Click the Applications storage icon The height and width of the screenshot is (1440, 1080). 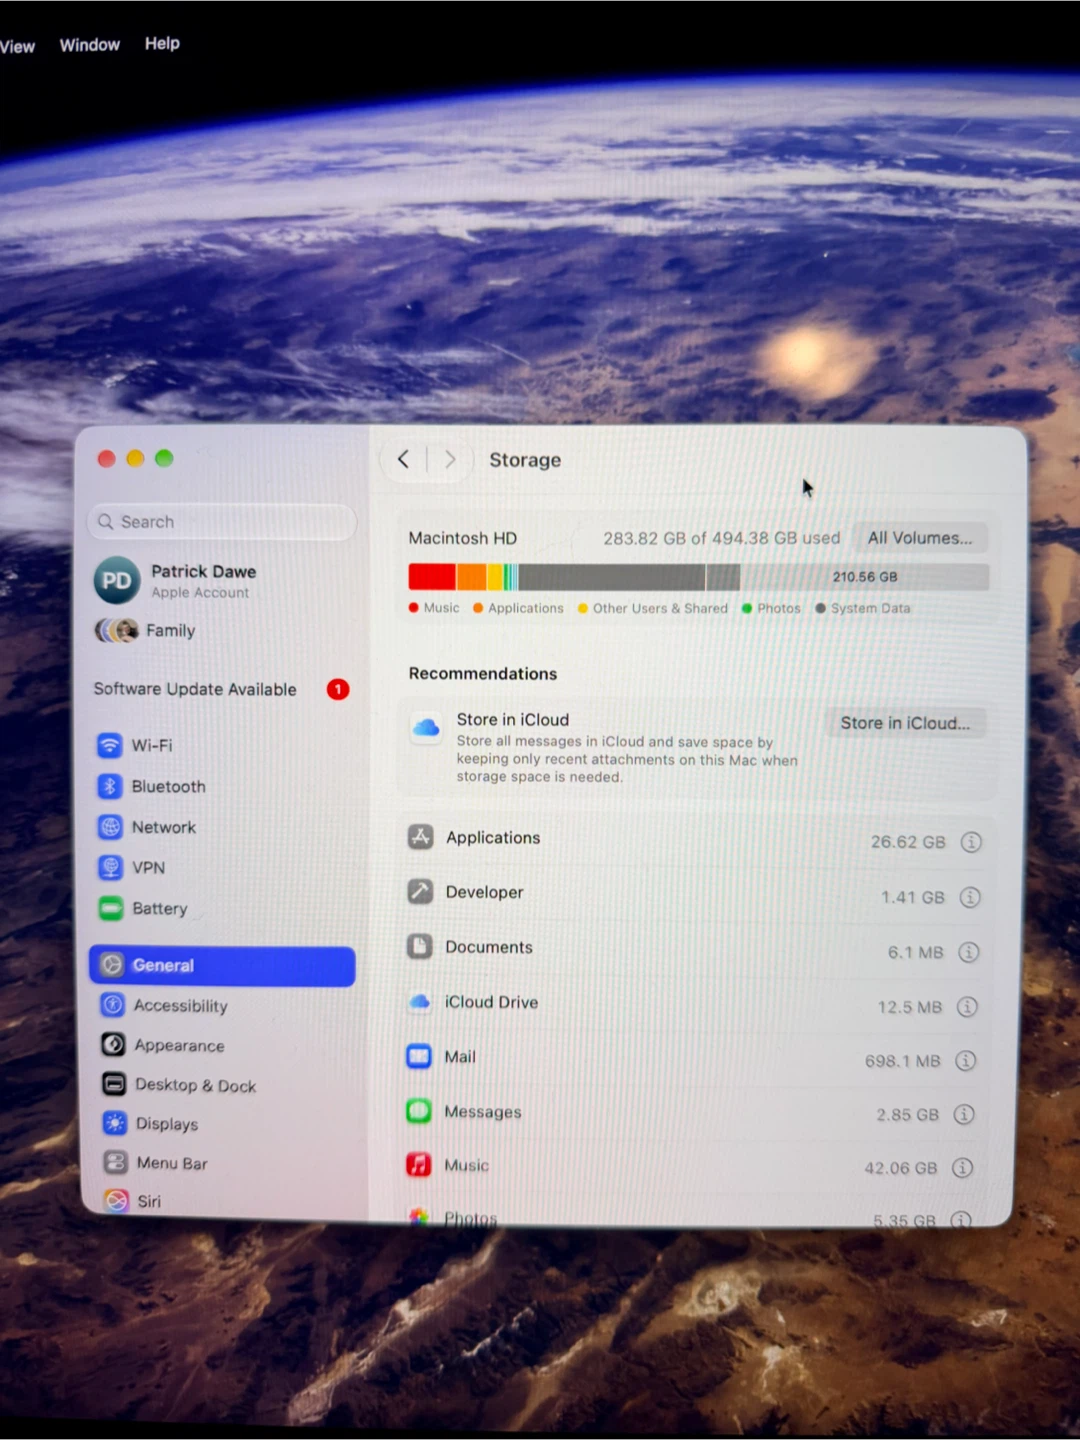point(420,837)
